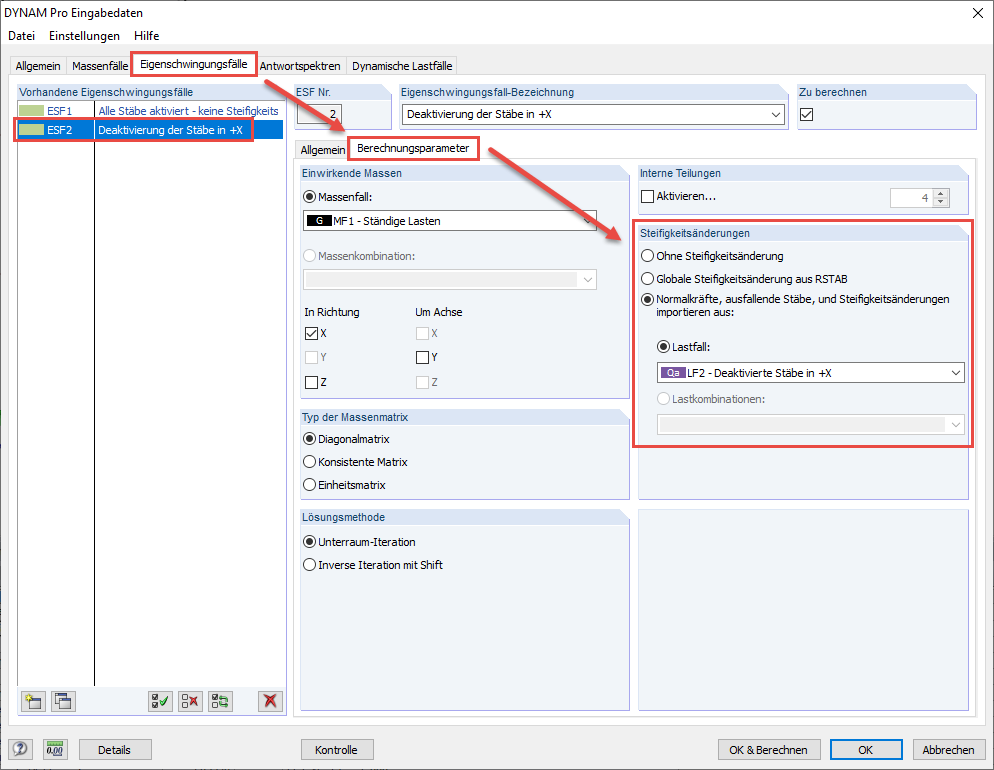Click ESF2 green color swatch
The image size is (994, 770).
31,130
